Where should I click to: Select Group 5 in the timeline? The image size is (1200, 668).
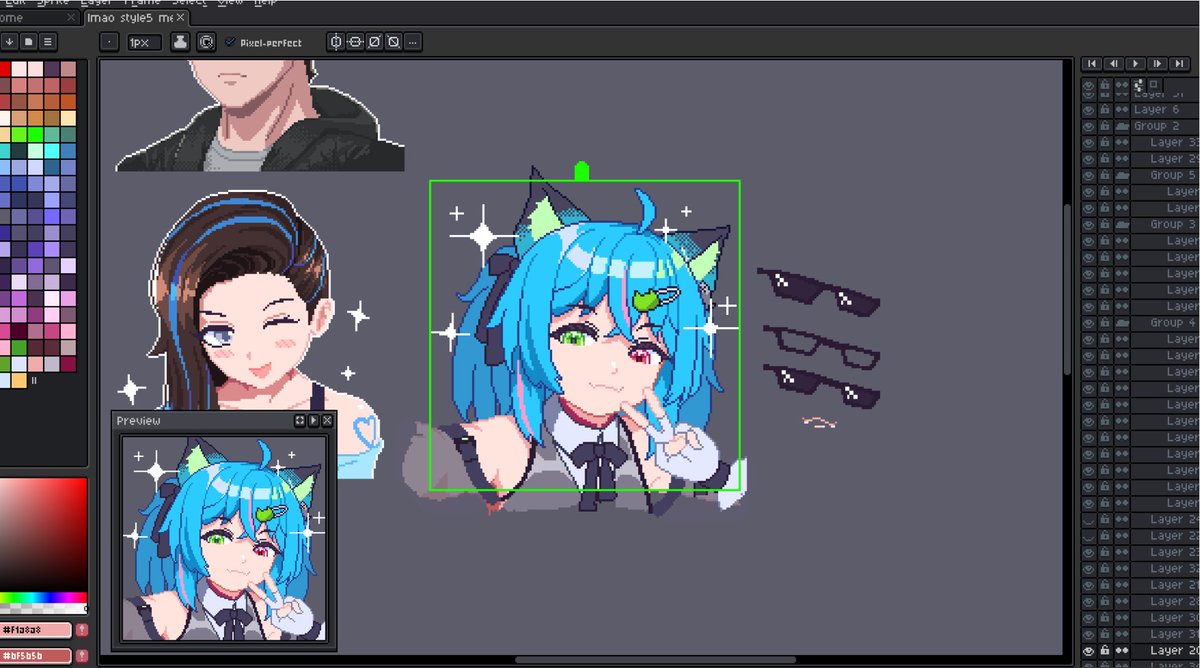point(1165,175)
